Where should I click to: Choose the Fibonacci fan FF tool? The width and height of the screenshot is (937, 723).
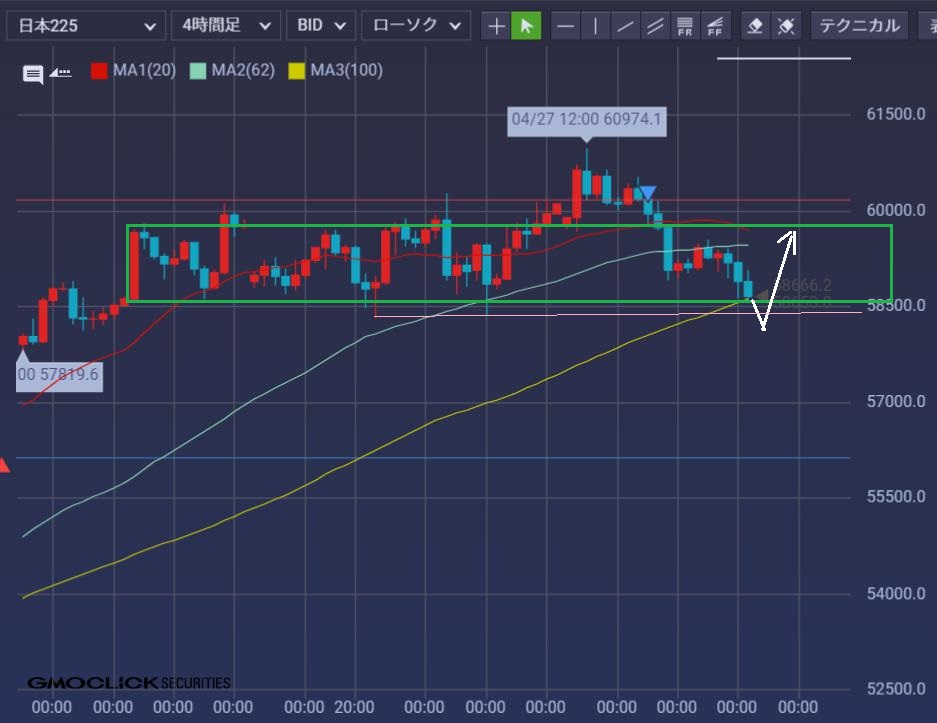click(x=716, y=26)
